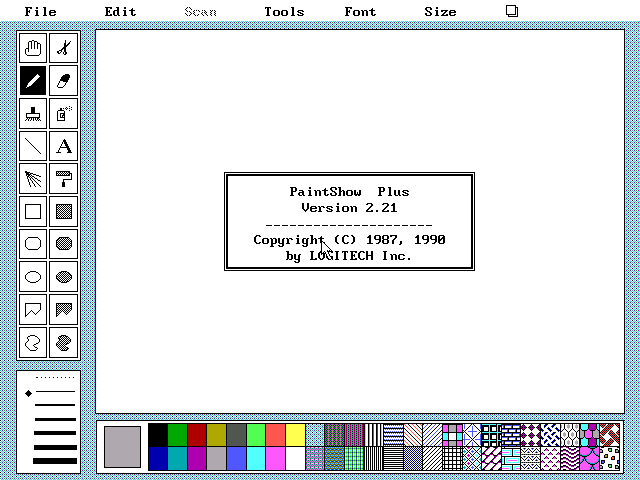Choose the third solid line width

[x=55, y=419]
